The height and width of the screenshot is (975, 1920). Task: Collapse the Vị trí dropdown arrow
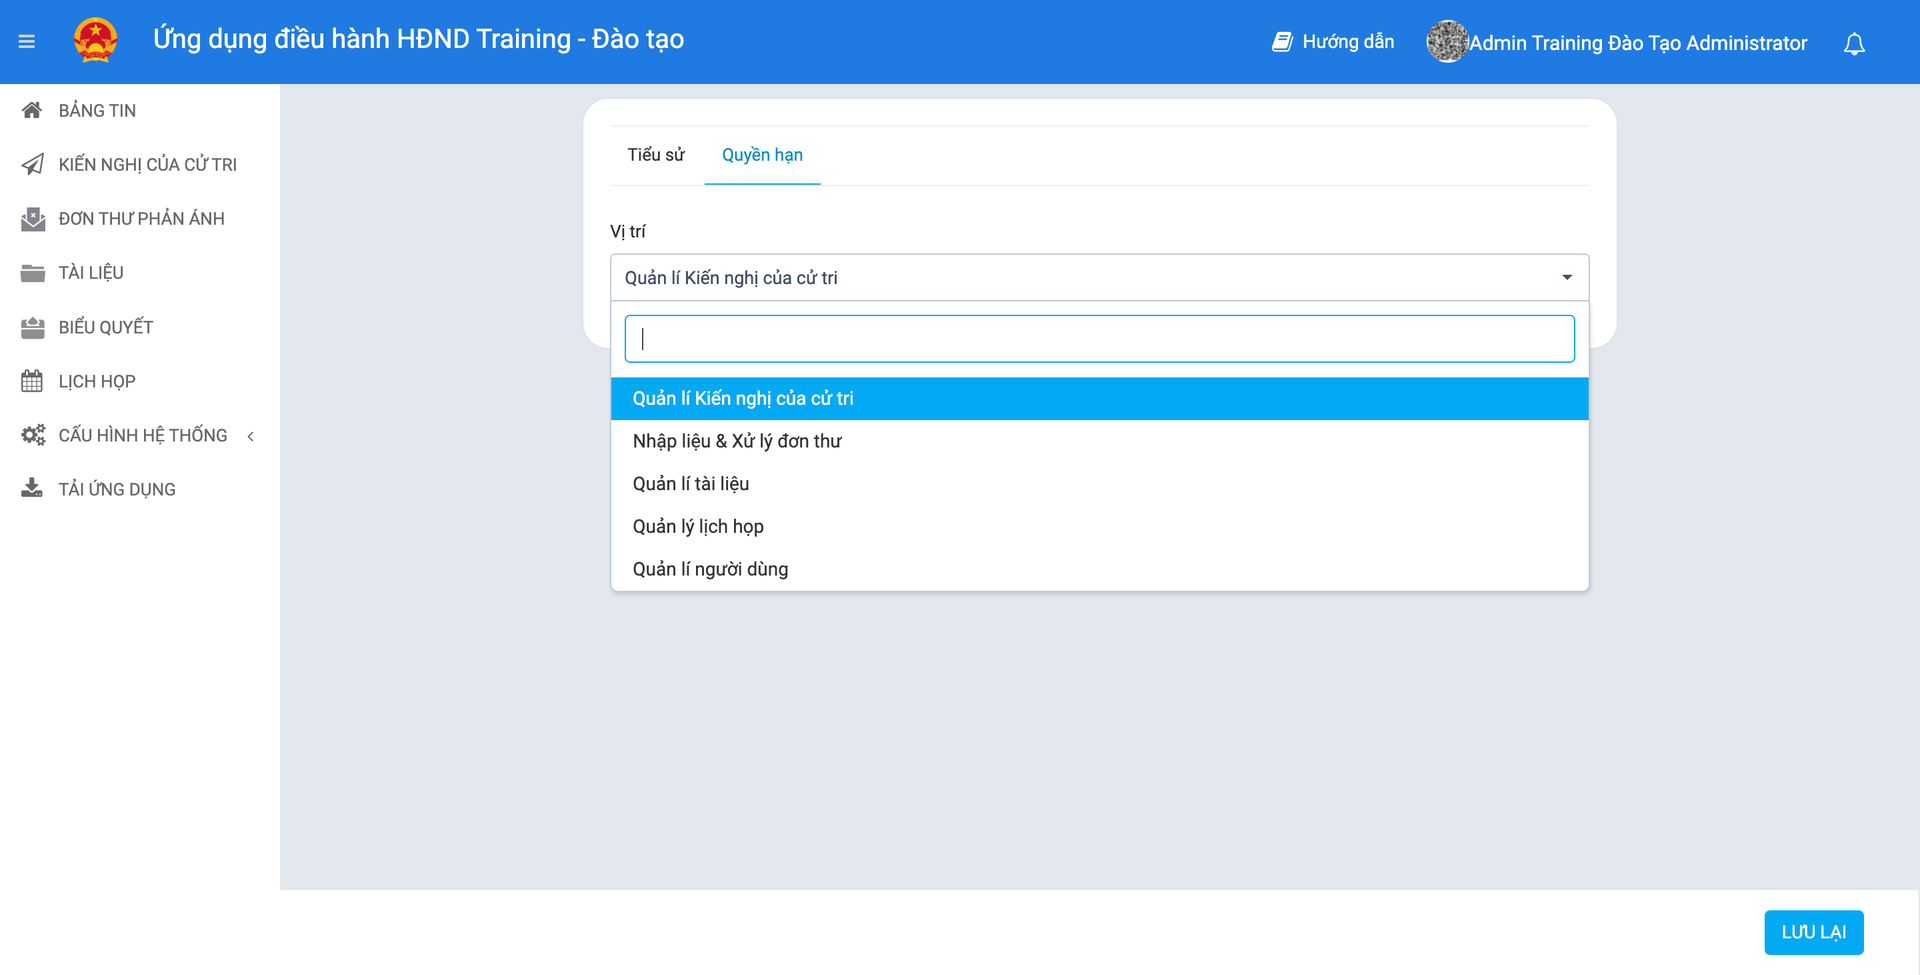pos(1566,278)
